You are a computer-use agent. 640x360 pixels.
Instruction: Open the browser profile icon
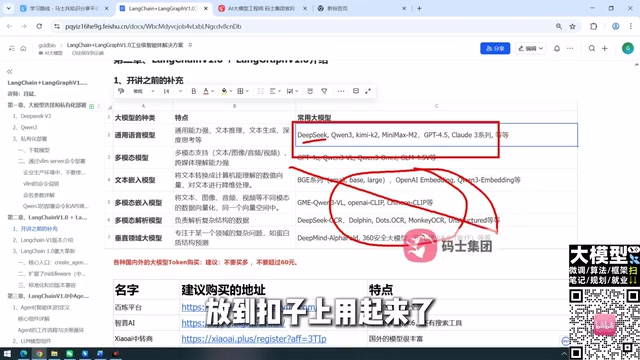[616, 26]
